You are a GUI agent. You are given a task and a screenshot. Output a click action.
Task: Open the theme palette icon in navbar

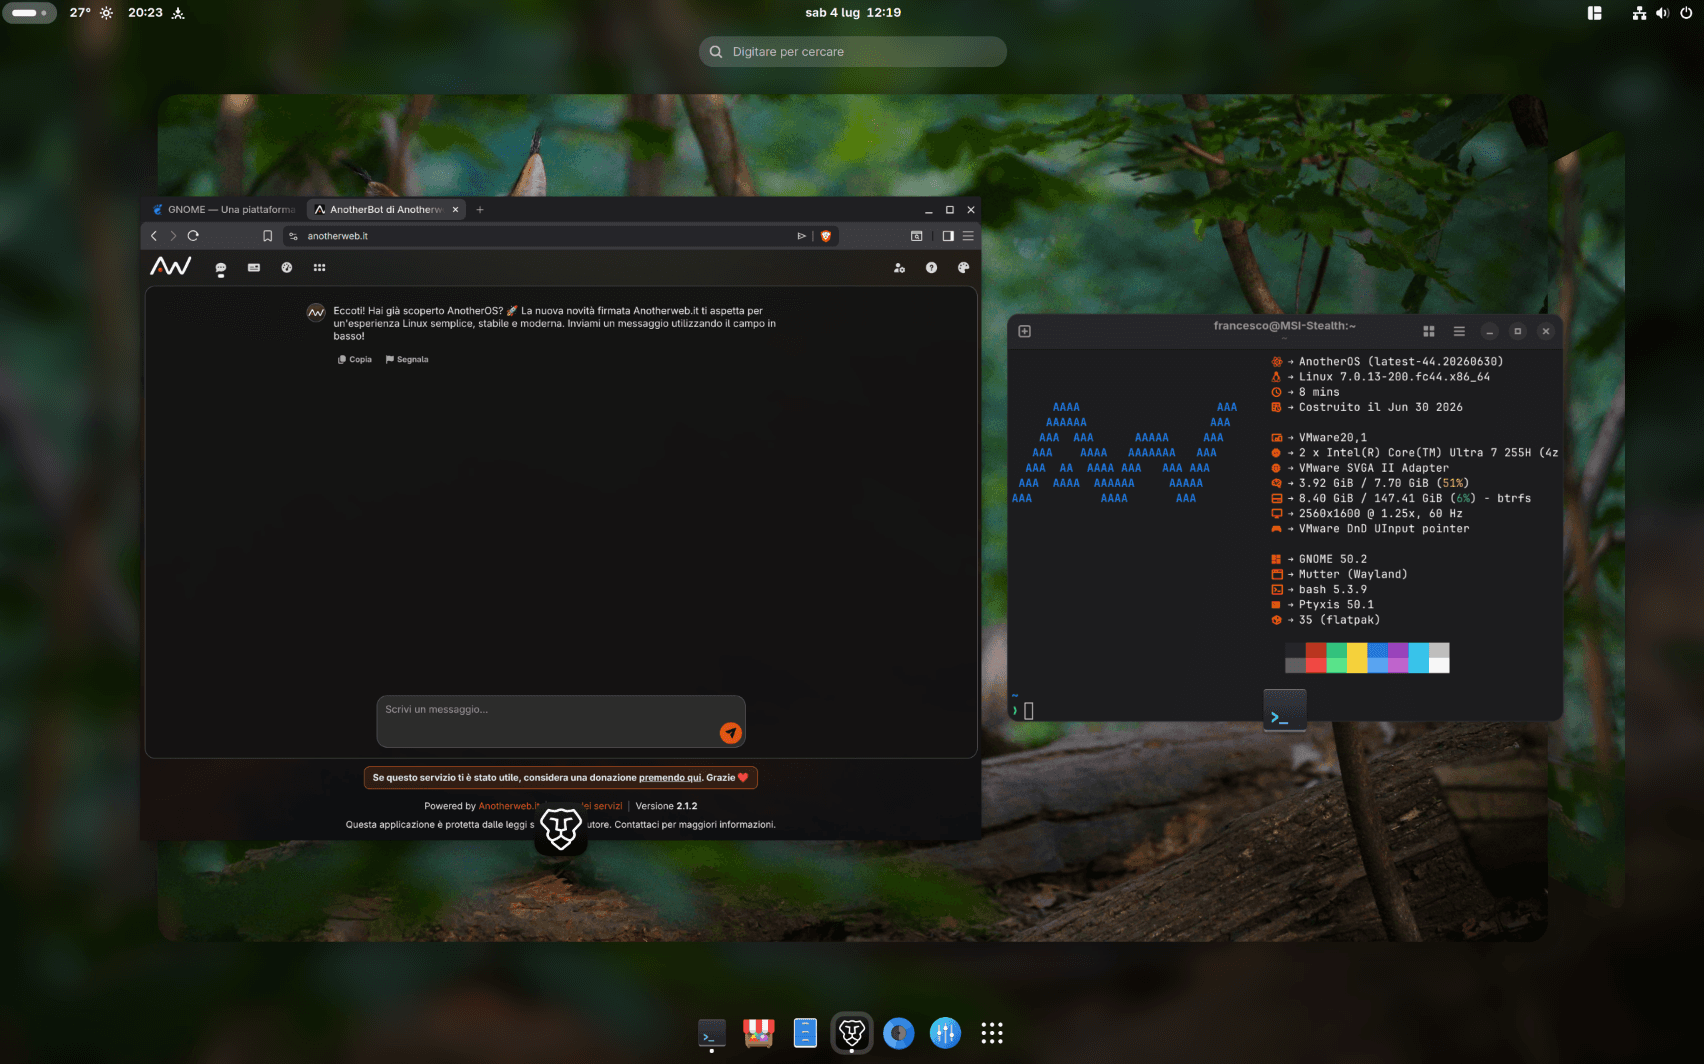point(964,268)
